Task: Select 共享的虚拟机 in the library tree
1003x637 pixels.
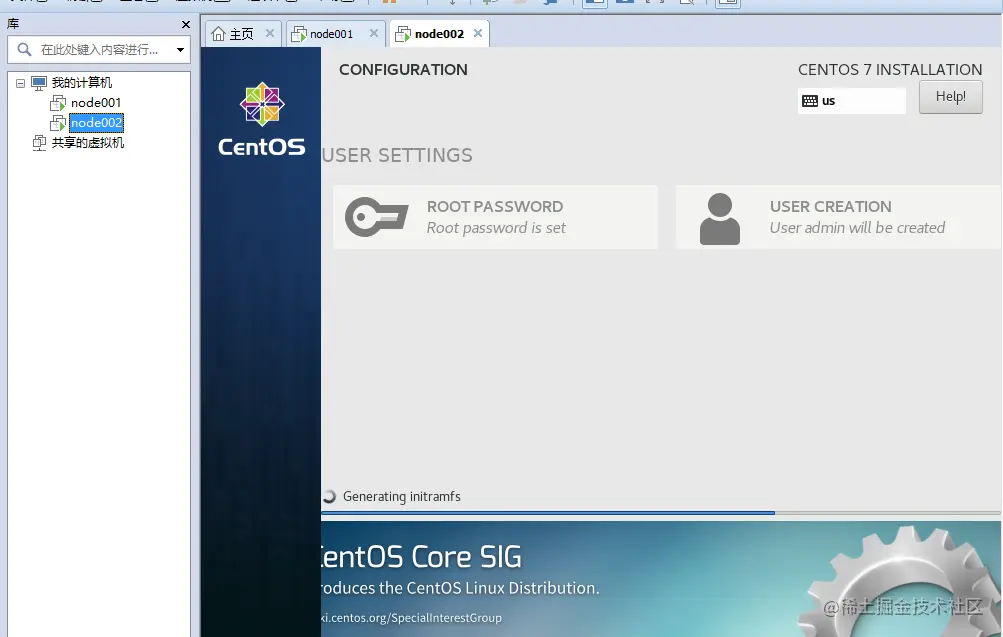Action: pyautogui.click(x=88, y=143)
